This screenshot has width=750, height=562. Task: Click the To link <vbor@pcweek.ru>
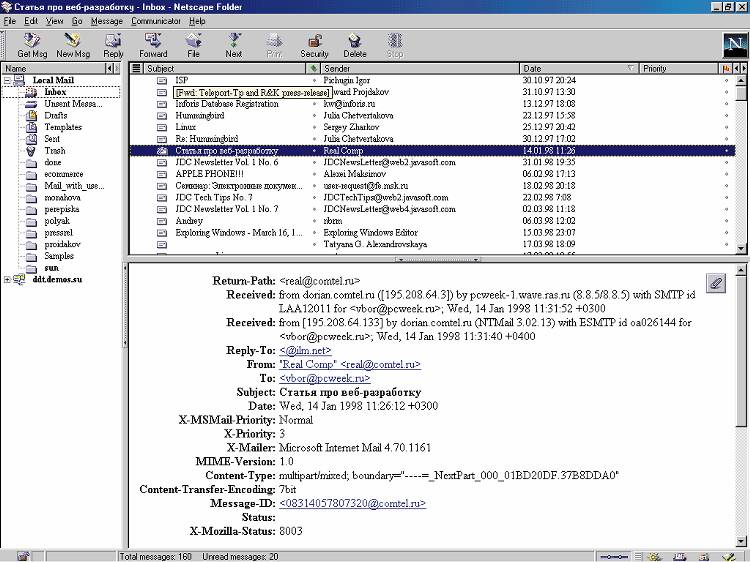(324, 378)
